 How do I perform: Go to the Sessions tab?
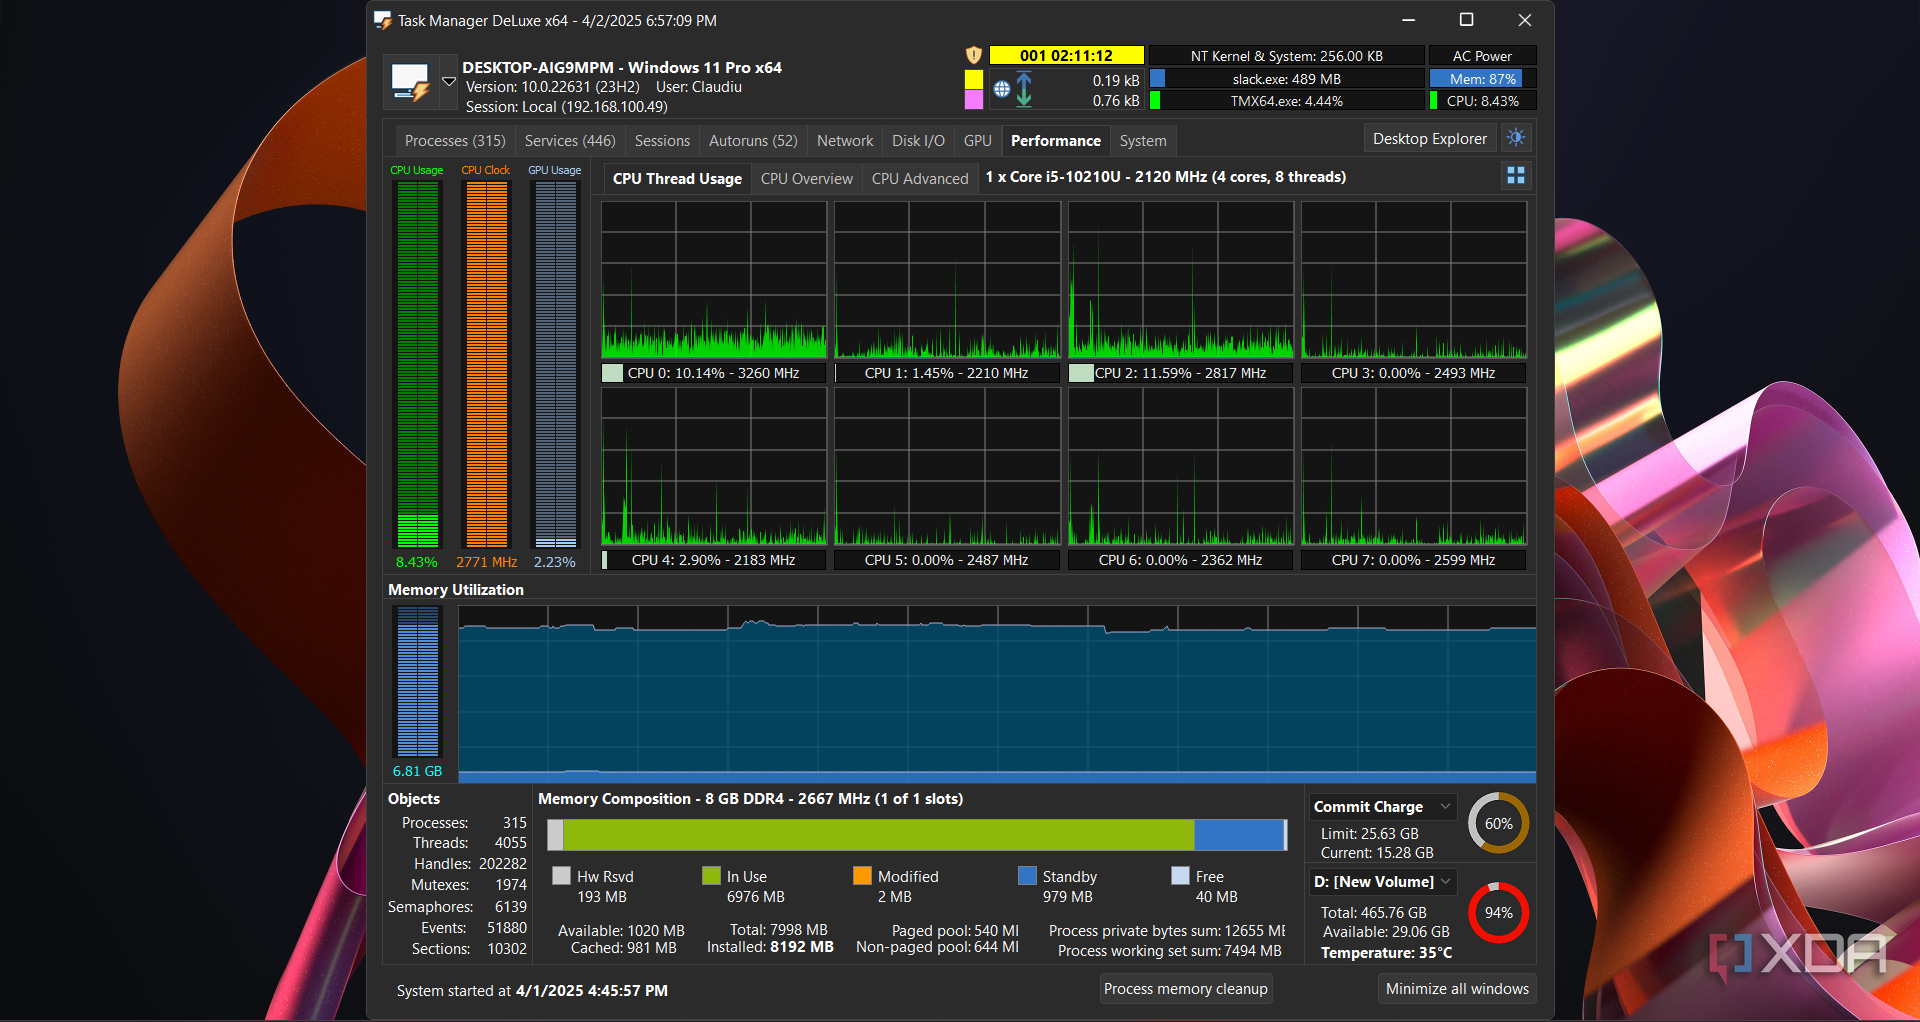(662, 141)
